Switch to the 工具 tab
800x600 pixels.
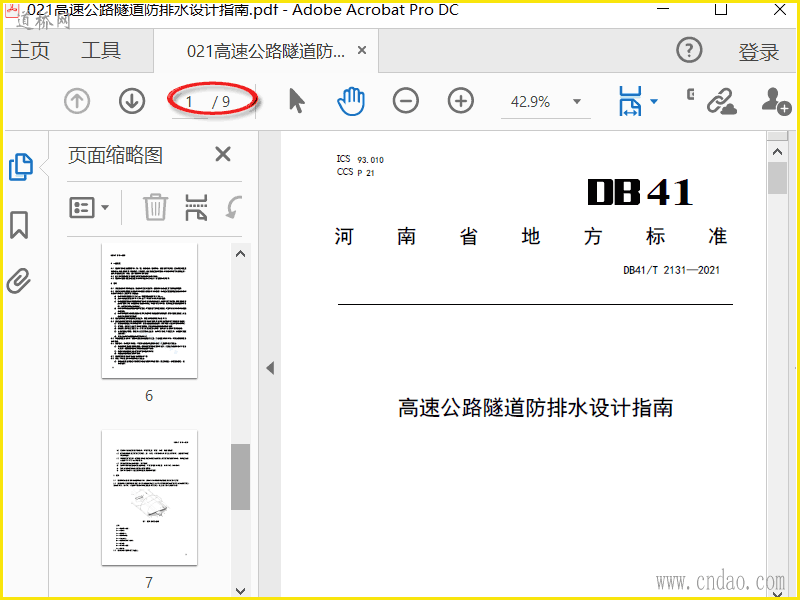click(101, 51)
